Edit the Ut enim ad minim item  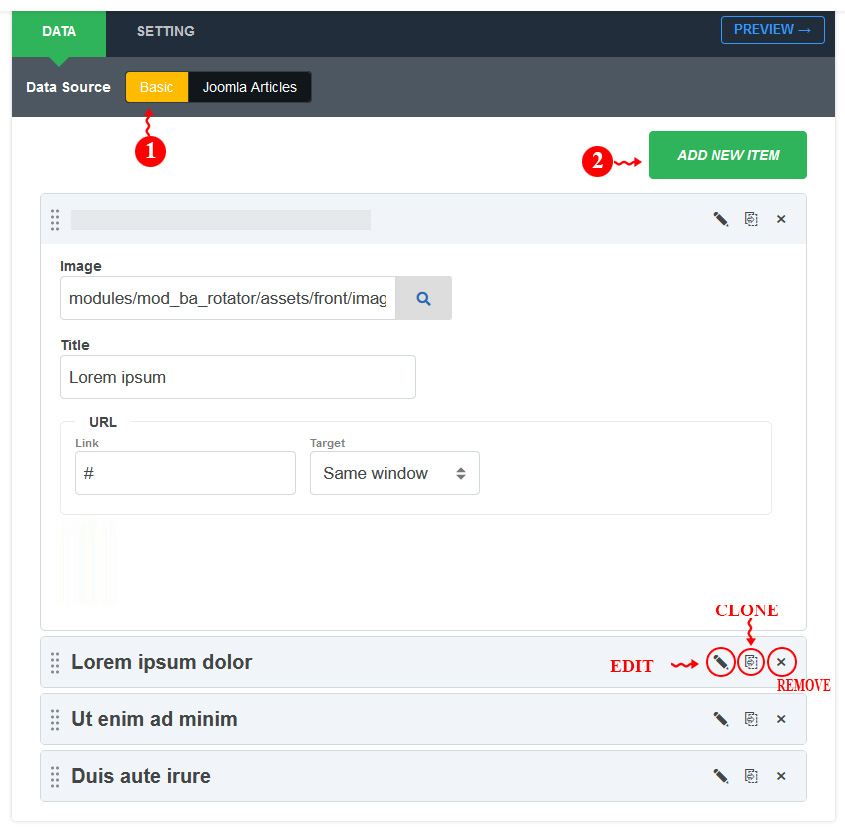coord(721,719)
